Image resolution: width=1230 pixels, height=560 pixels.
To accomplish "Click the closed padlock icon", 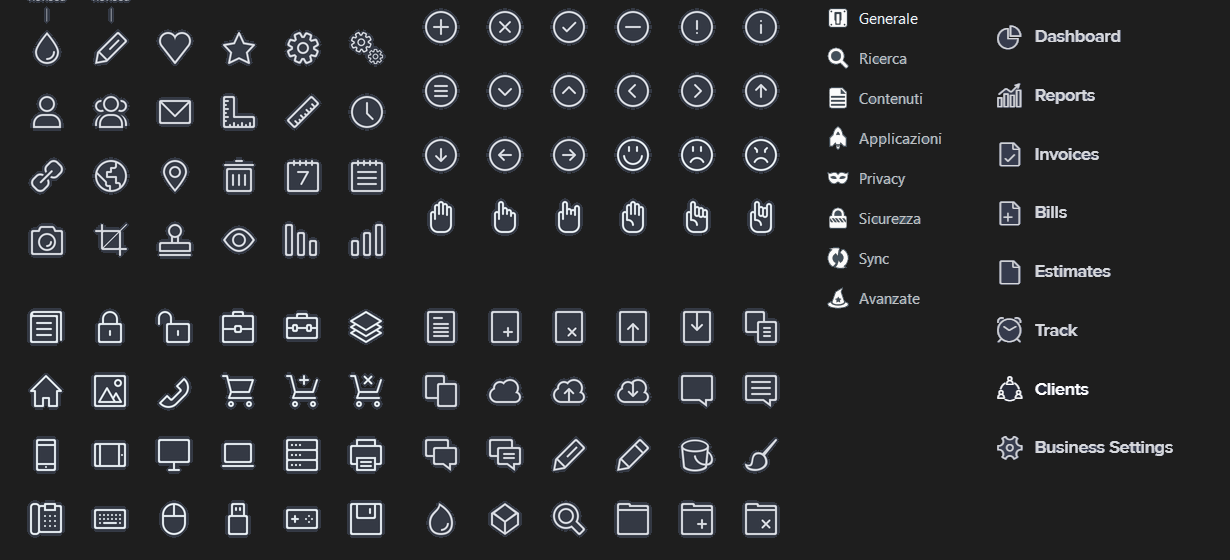I will point(111,327).
